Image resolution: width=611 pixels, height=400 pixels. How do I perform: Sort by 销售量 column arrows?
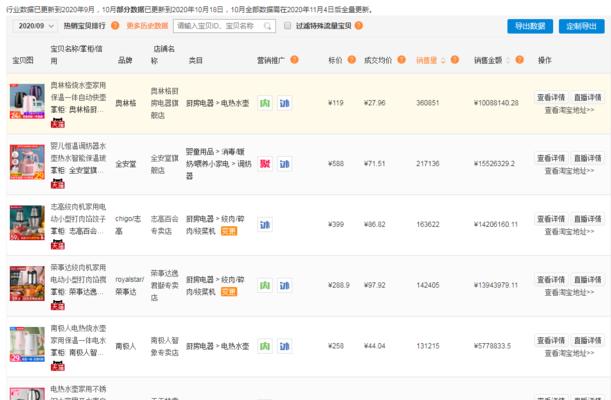tap(443, 60)
